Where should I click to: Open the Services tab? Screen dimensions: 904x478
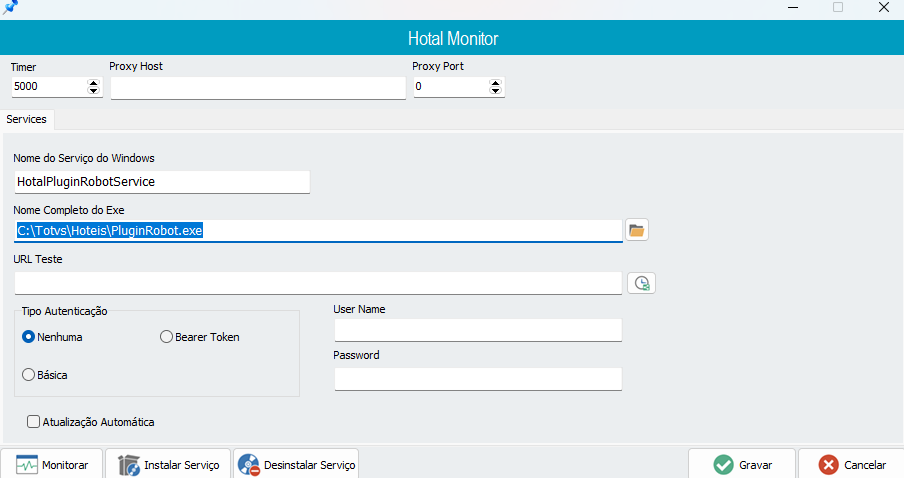(27, 119)
